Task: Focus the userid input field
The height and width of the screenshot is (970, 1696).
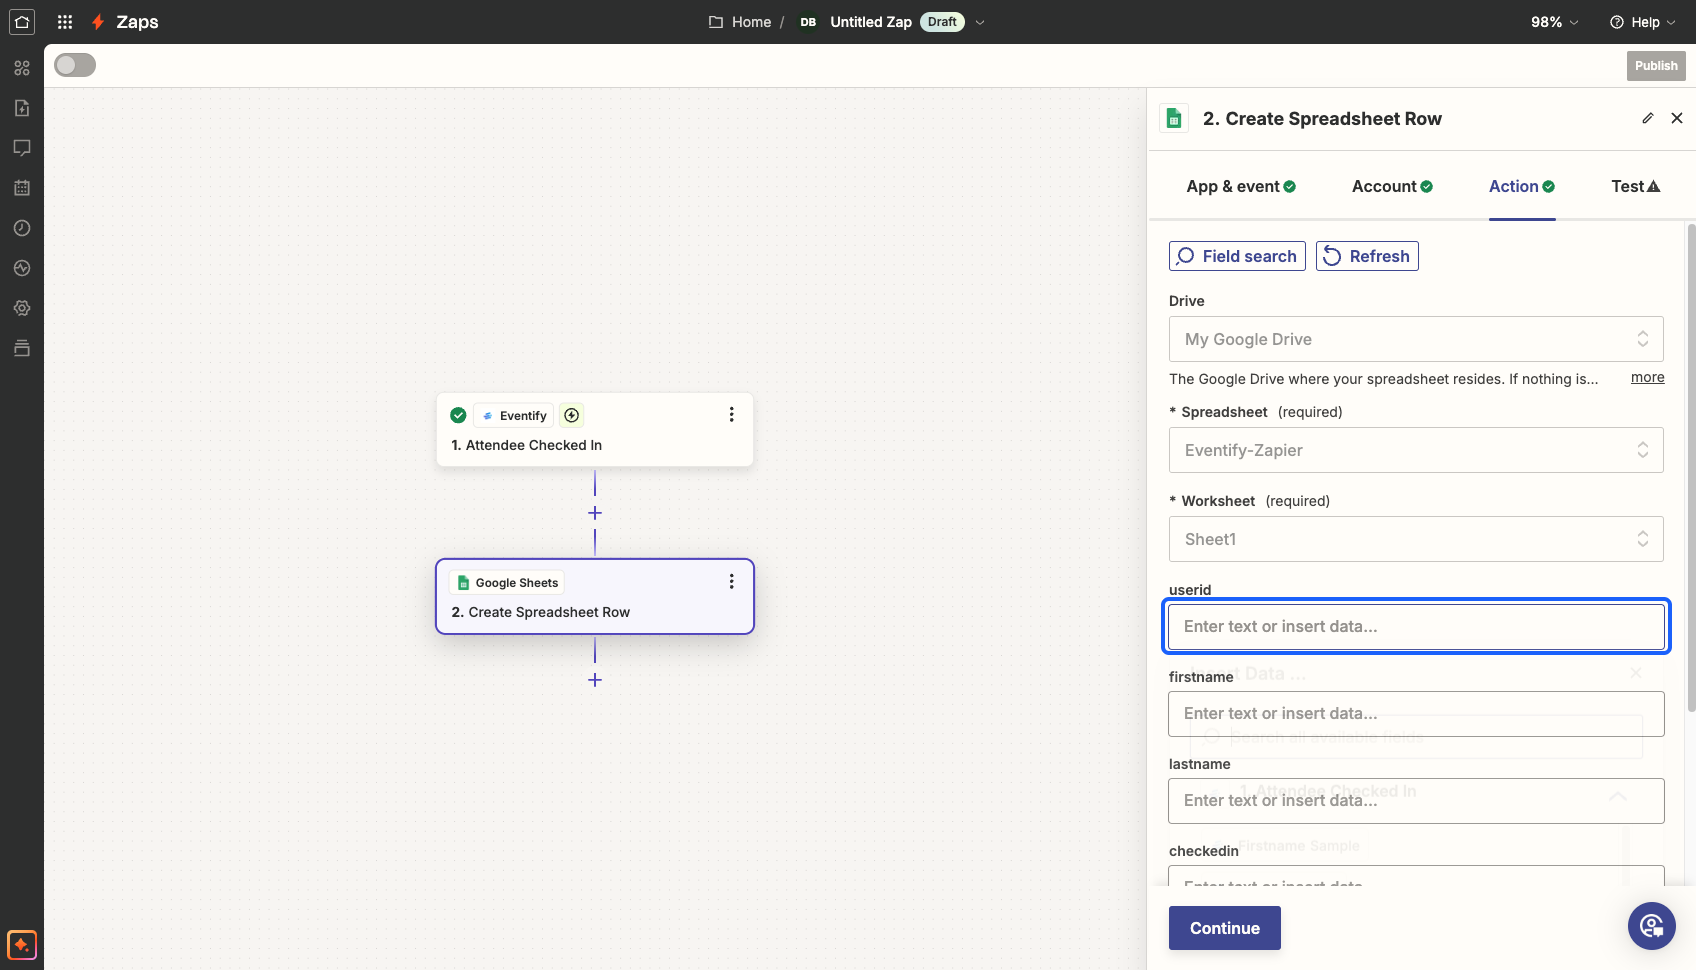Action: click(1416, 627)
